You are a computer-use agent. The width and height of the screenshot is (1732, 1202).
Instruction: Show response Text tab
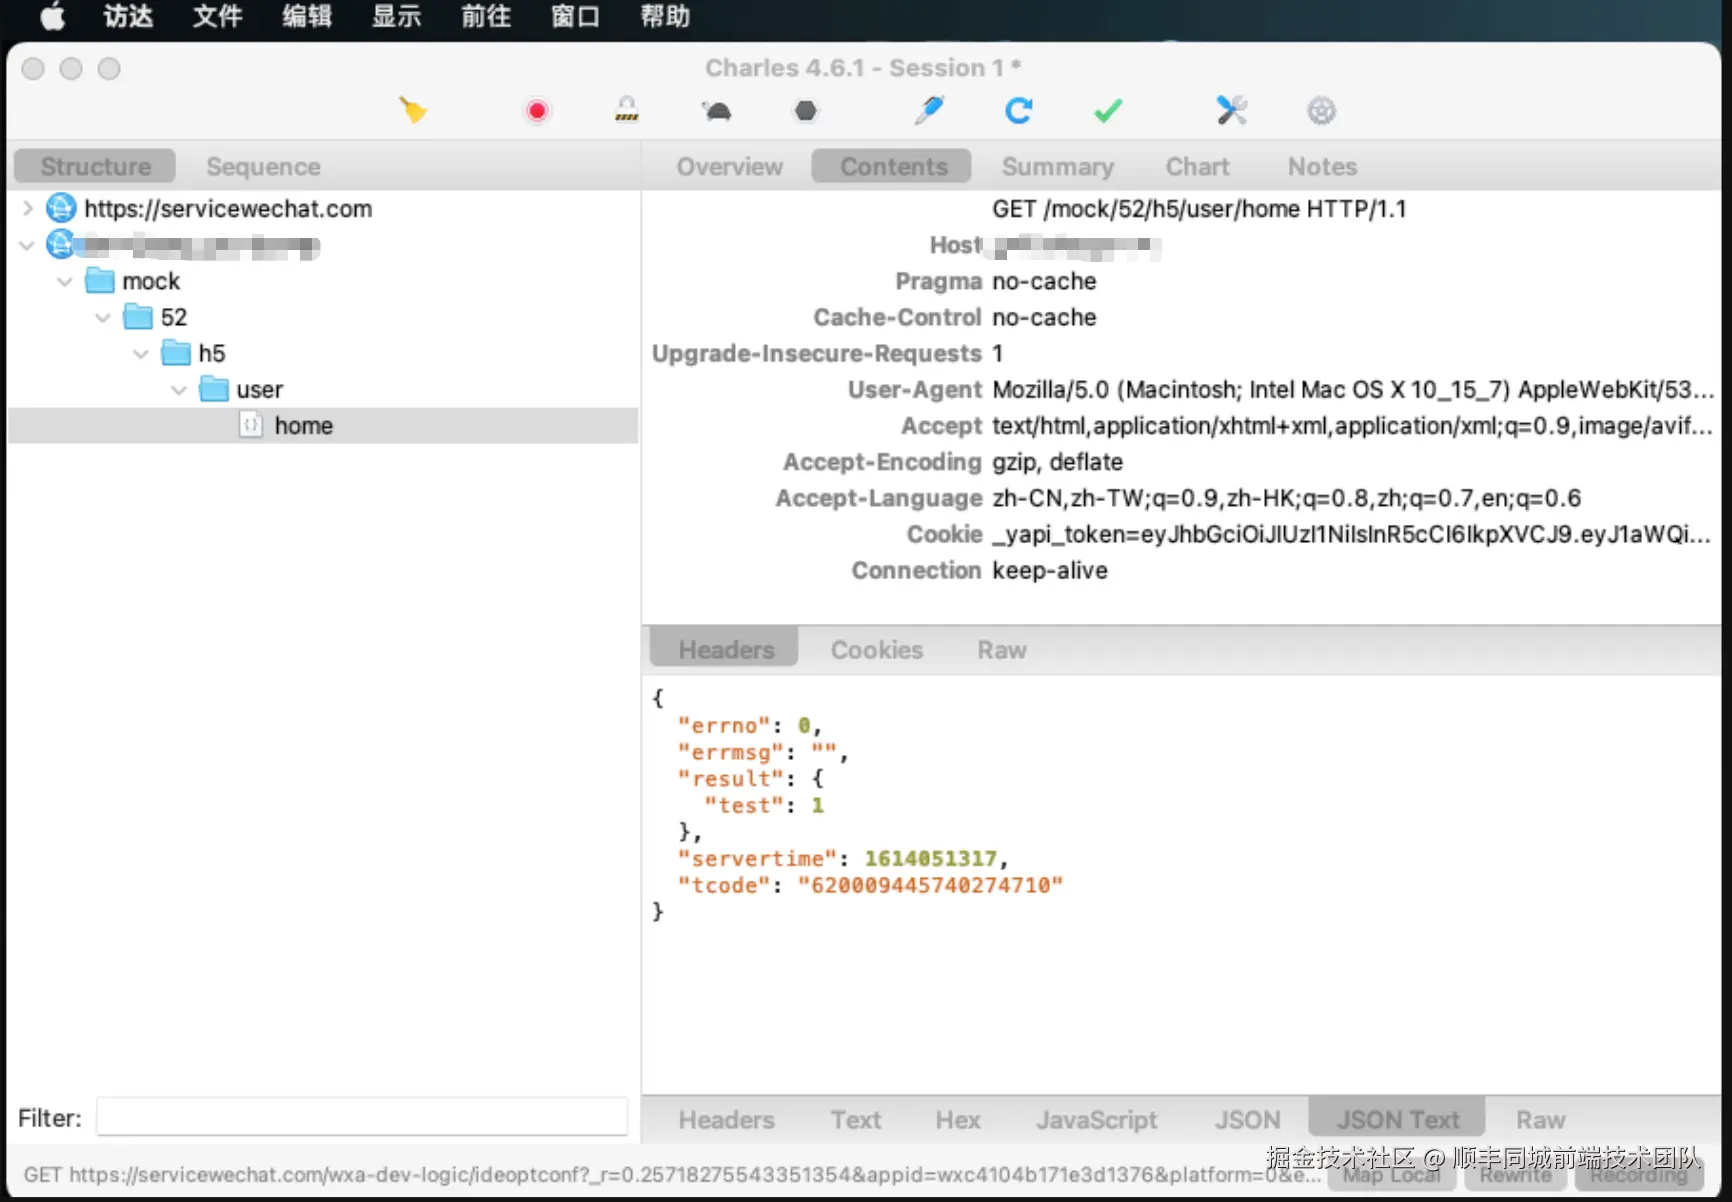click(x=856, y=1119)
